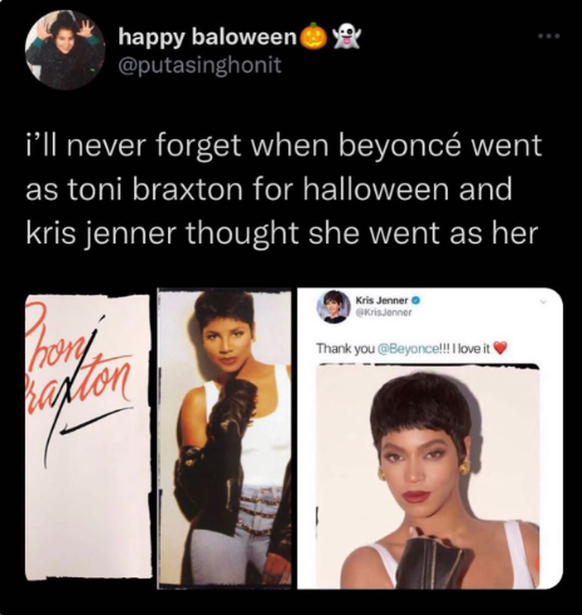Open the three-dot more options menu

pos(549,36)
